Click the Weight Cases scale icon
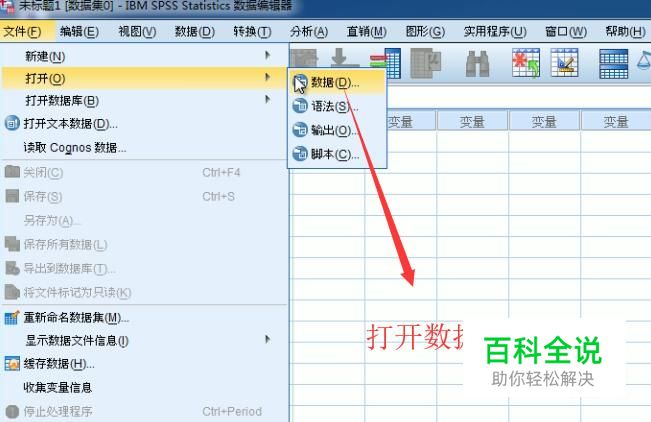 click(x=644, y=61)
